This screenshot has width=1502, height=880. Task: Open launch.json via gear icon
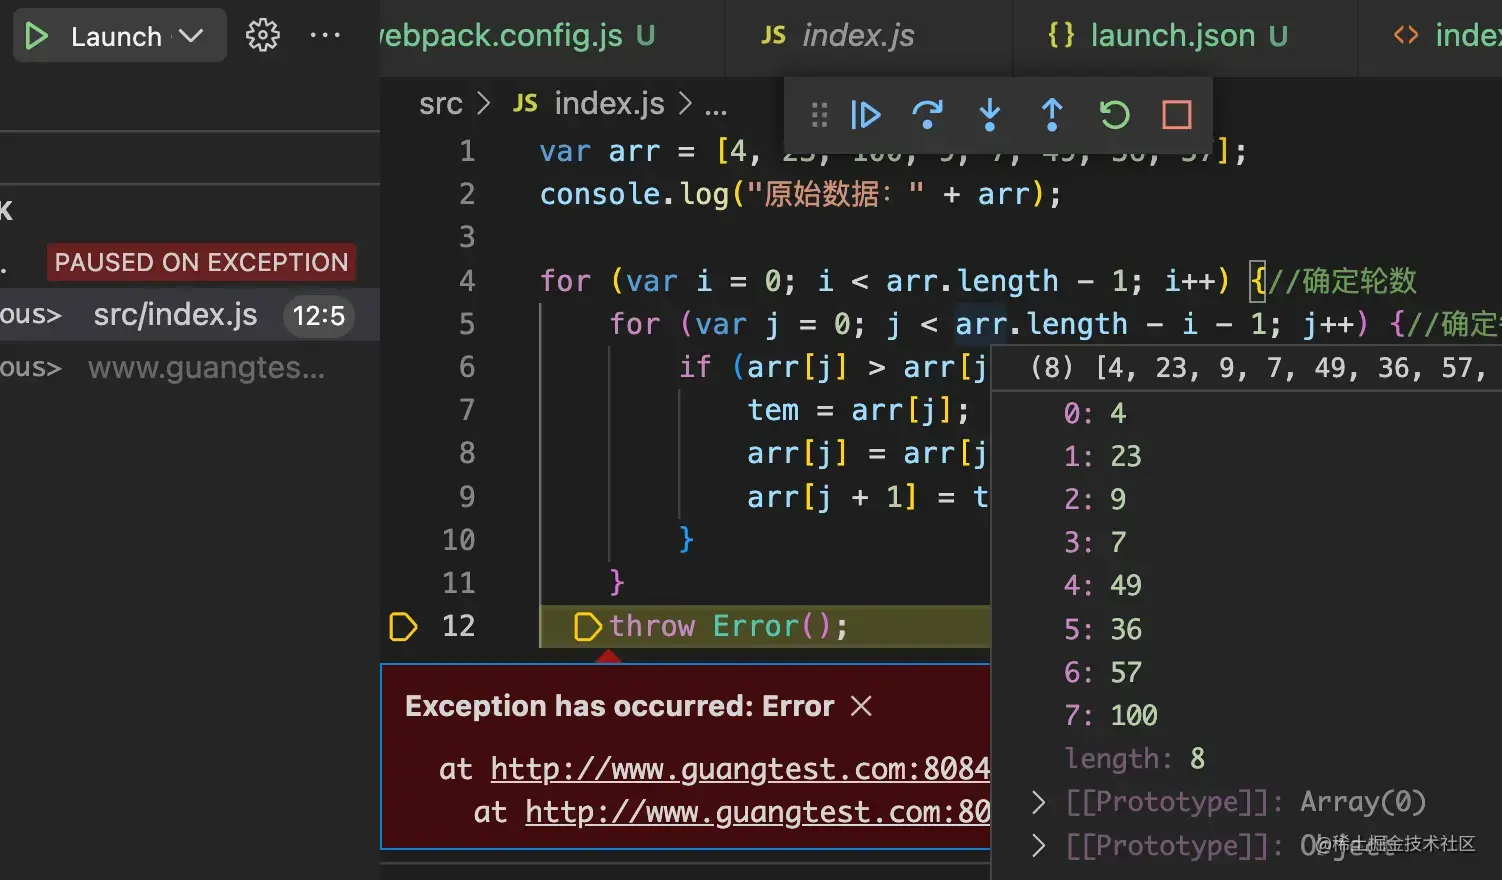[263, 36]
